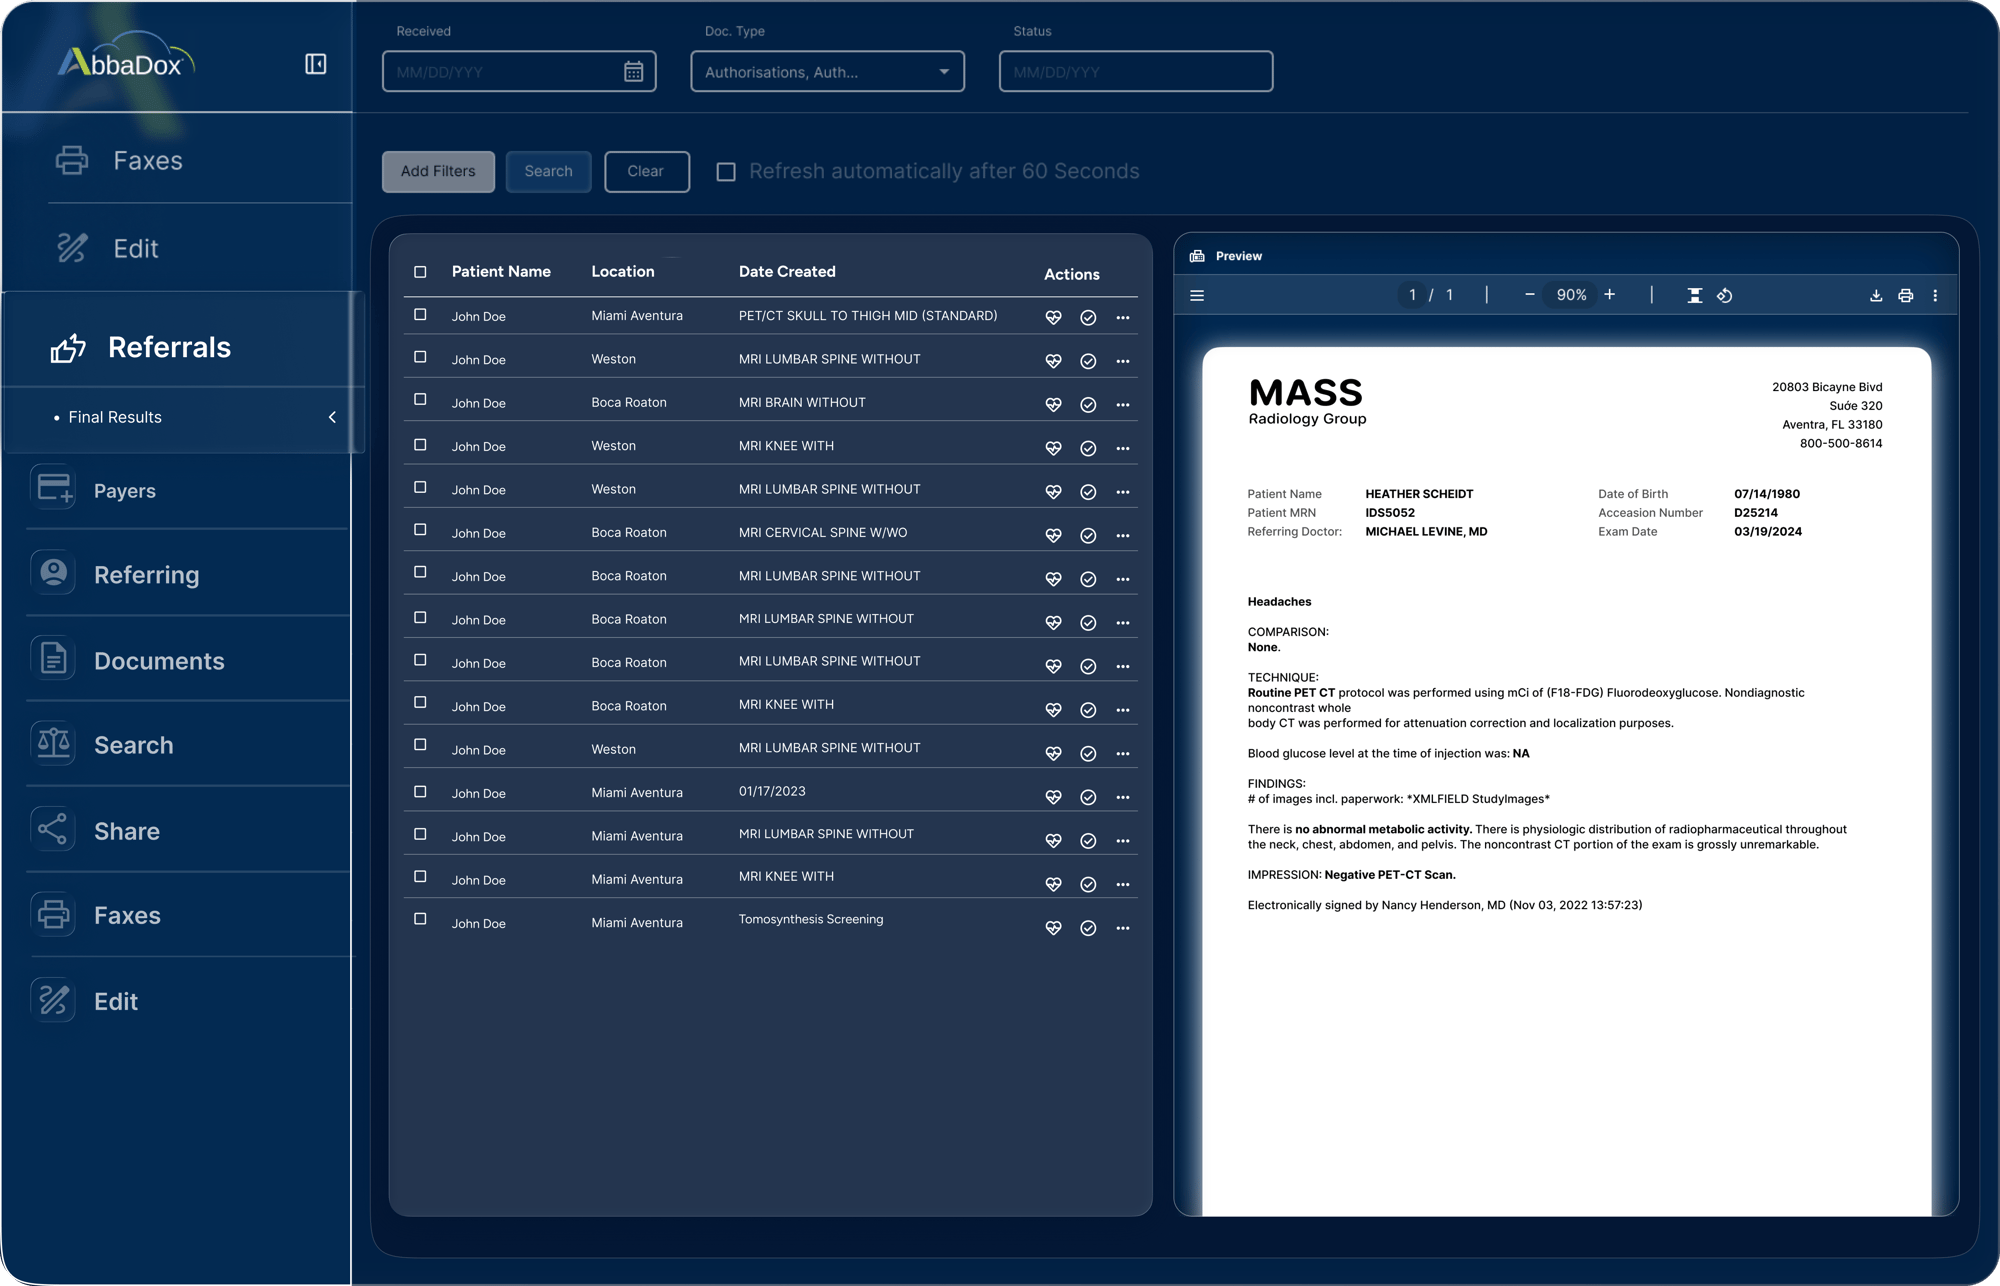Click the Search button above the table
The height and width of the screenshot is (1286, 2000).
coord(548,171)
